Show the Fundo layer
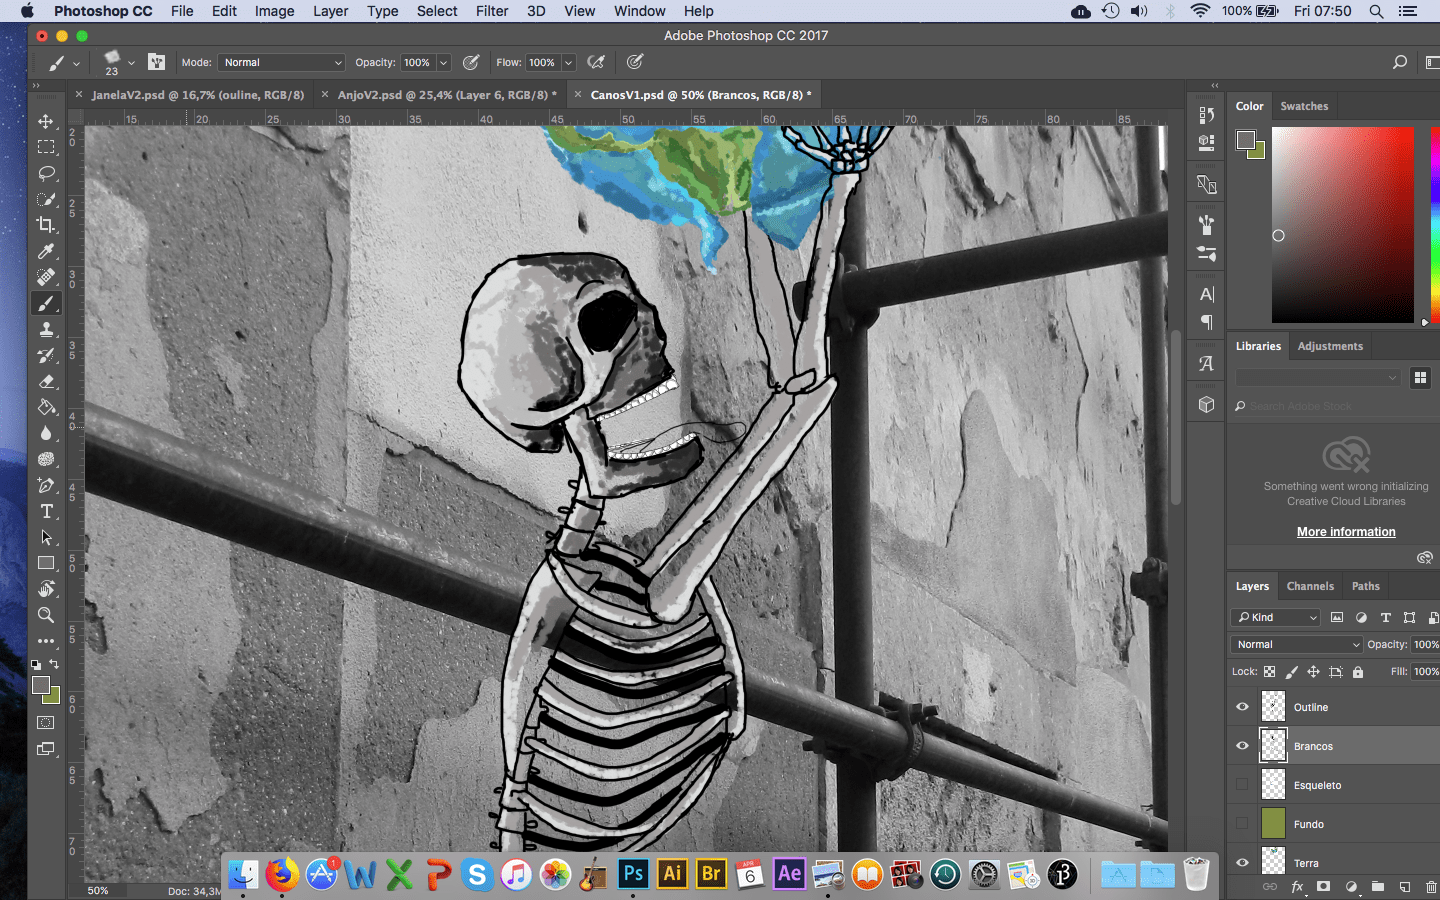 pyautogui.click(x=1242, y=824)
